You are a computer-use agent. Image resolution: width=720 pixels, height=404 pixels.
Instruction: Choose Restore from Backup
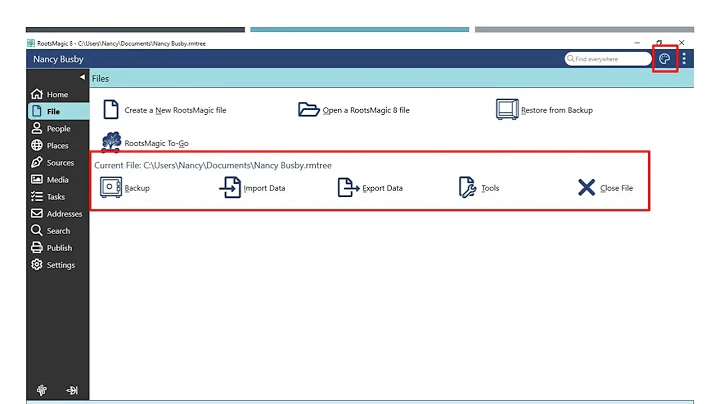544,110
